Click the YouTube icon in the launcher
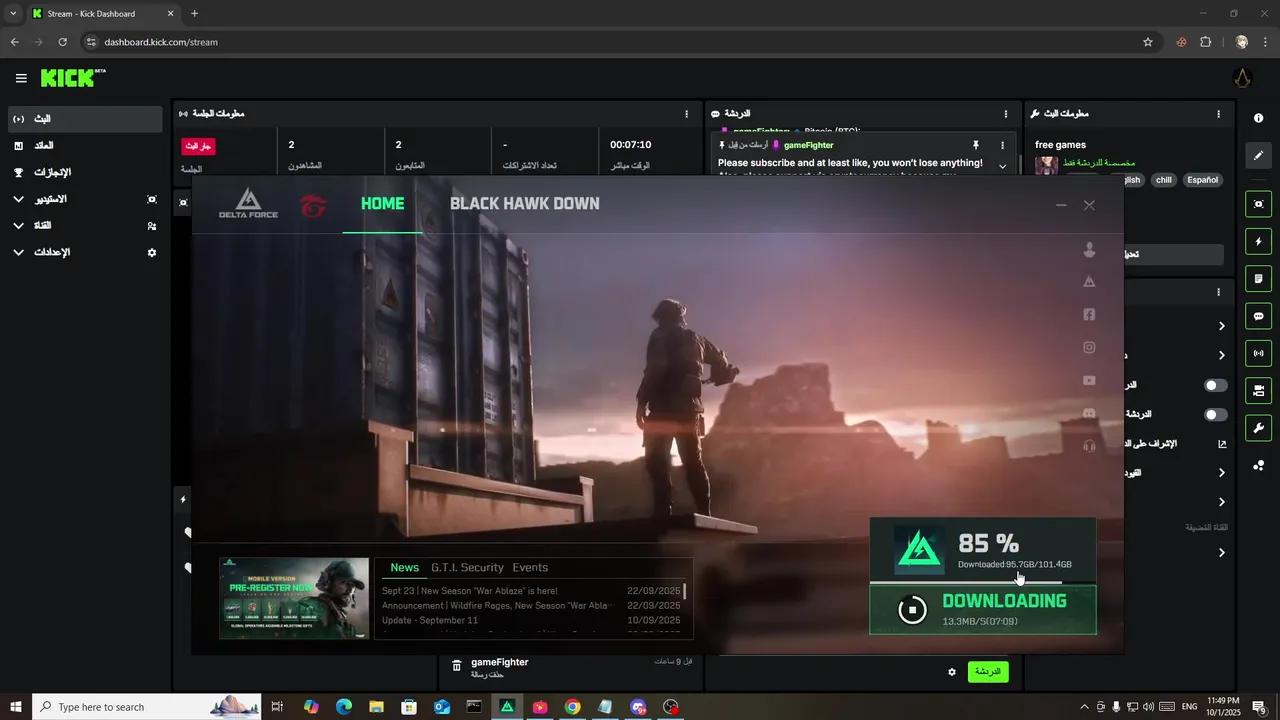The image size is (1280, 720). (1089, 380)
